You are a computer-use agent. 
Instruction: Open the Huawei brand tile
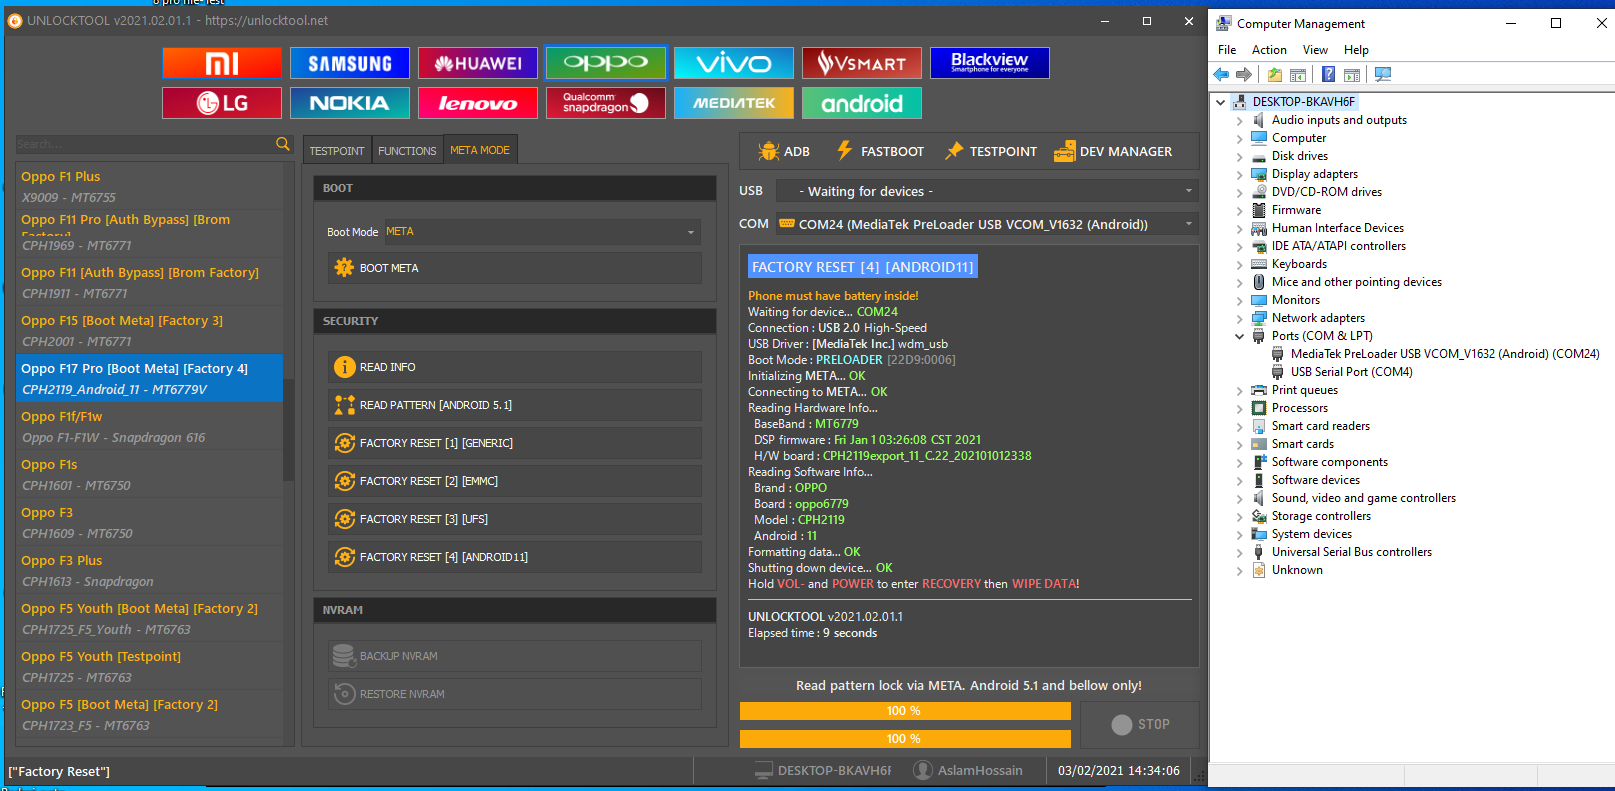tap(478, 63)
